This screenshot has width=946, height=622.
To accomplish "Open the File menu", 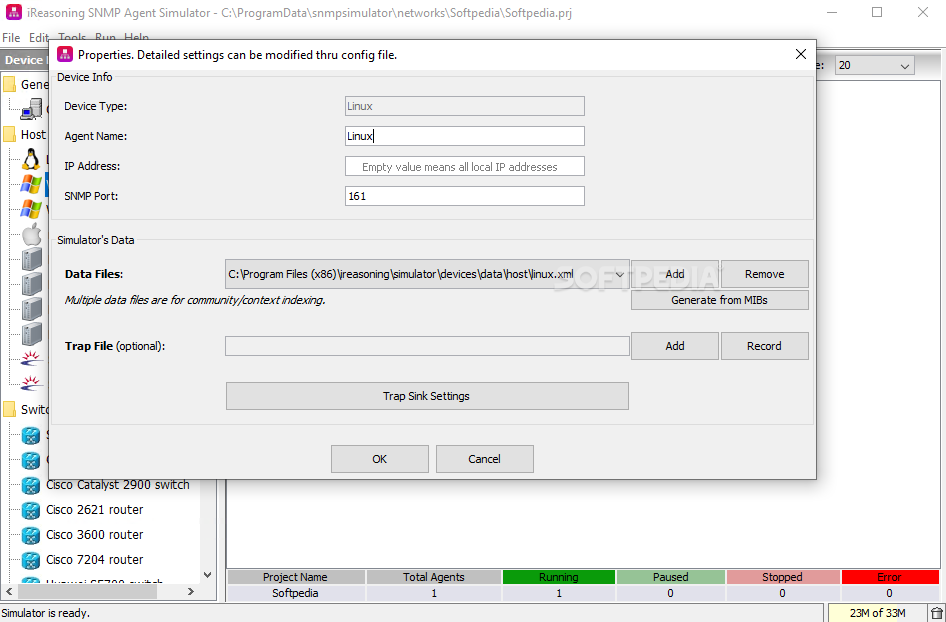I will click(x=11, y=37).
